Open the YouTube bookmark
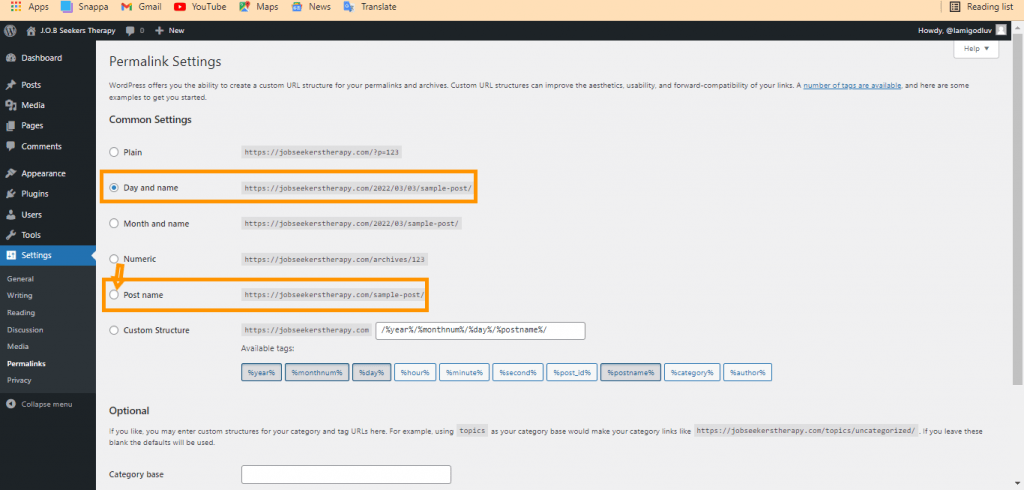Viewport: 1024px width, 490px height. [x=200, y=7]
